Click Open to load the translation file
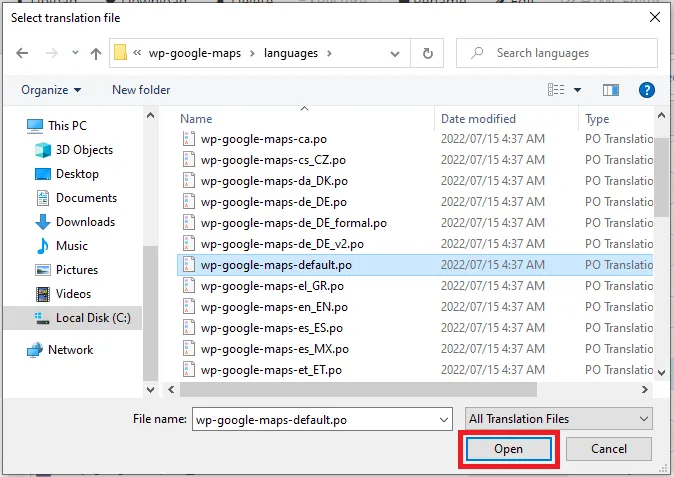674x477 pixels. point(509,449)
